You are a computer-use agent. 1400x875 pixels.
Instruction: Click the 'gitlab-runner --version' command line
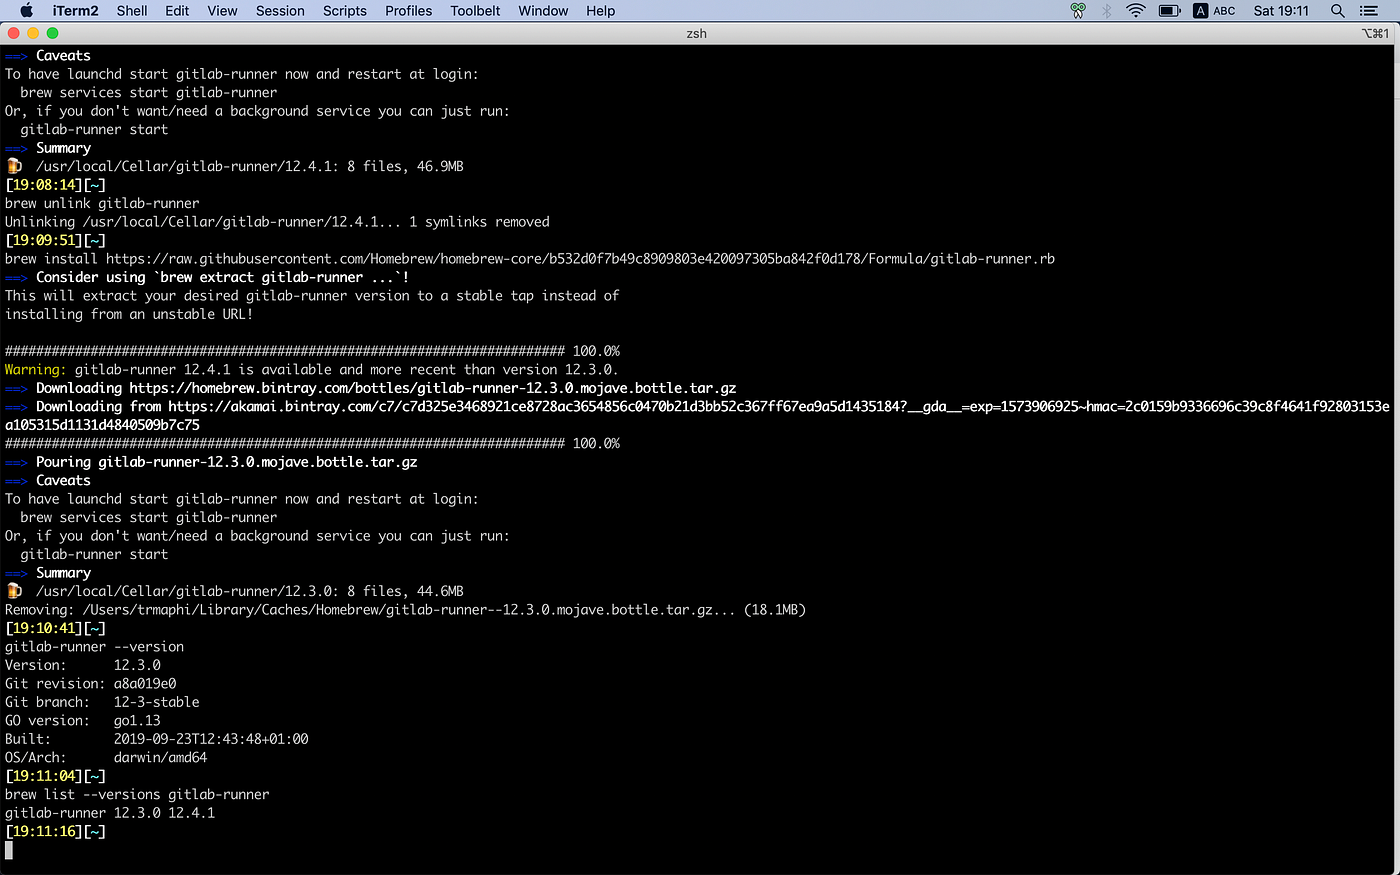tap(95, 647)
